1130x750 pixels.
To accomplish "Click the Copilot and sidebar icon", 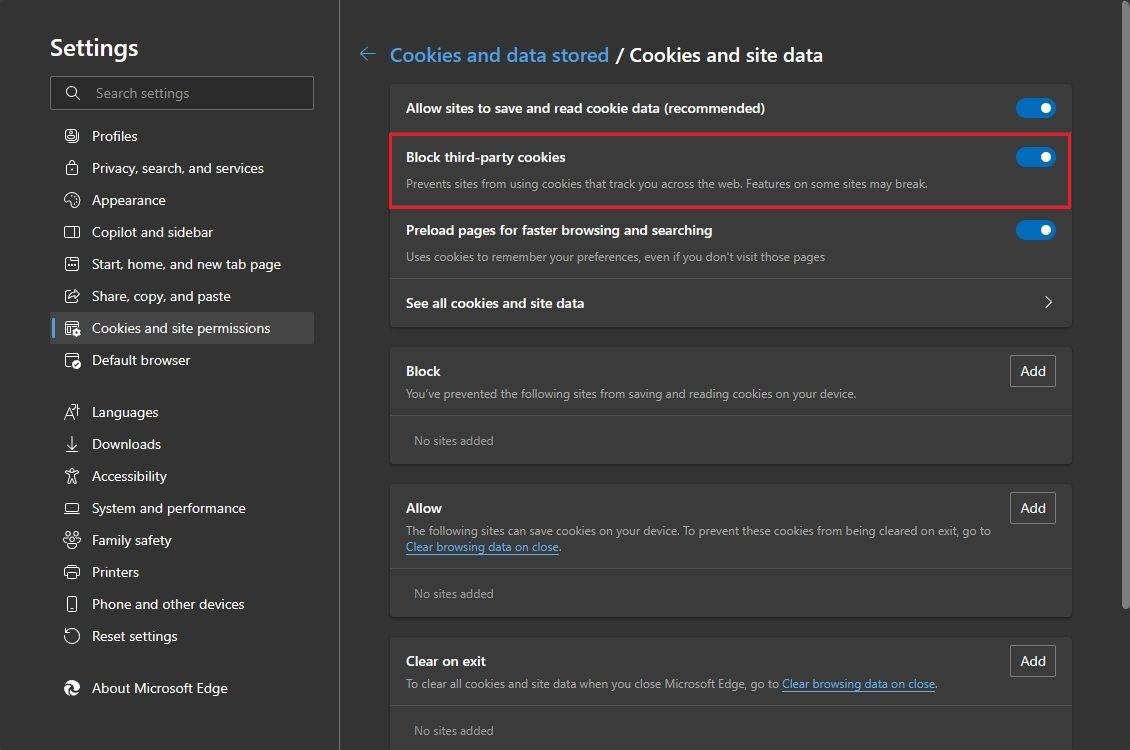I will (73, 232).
